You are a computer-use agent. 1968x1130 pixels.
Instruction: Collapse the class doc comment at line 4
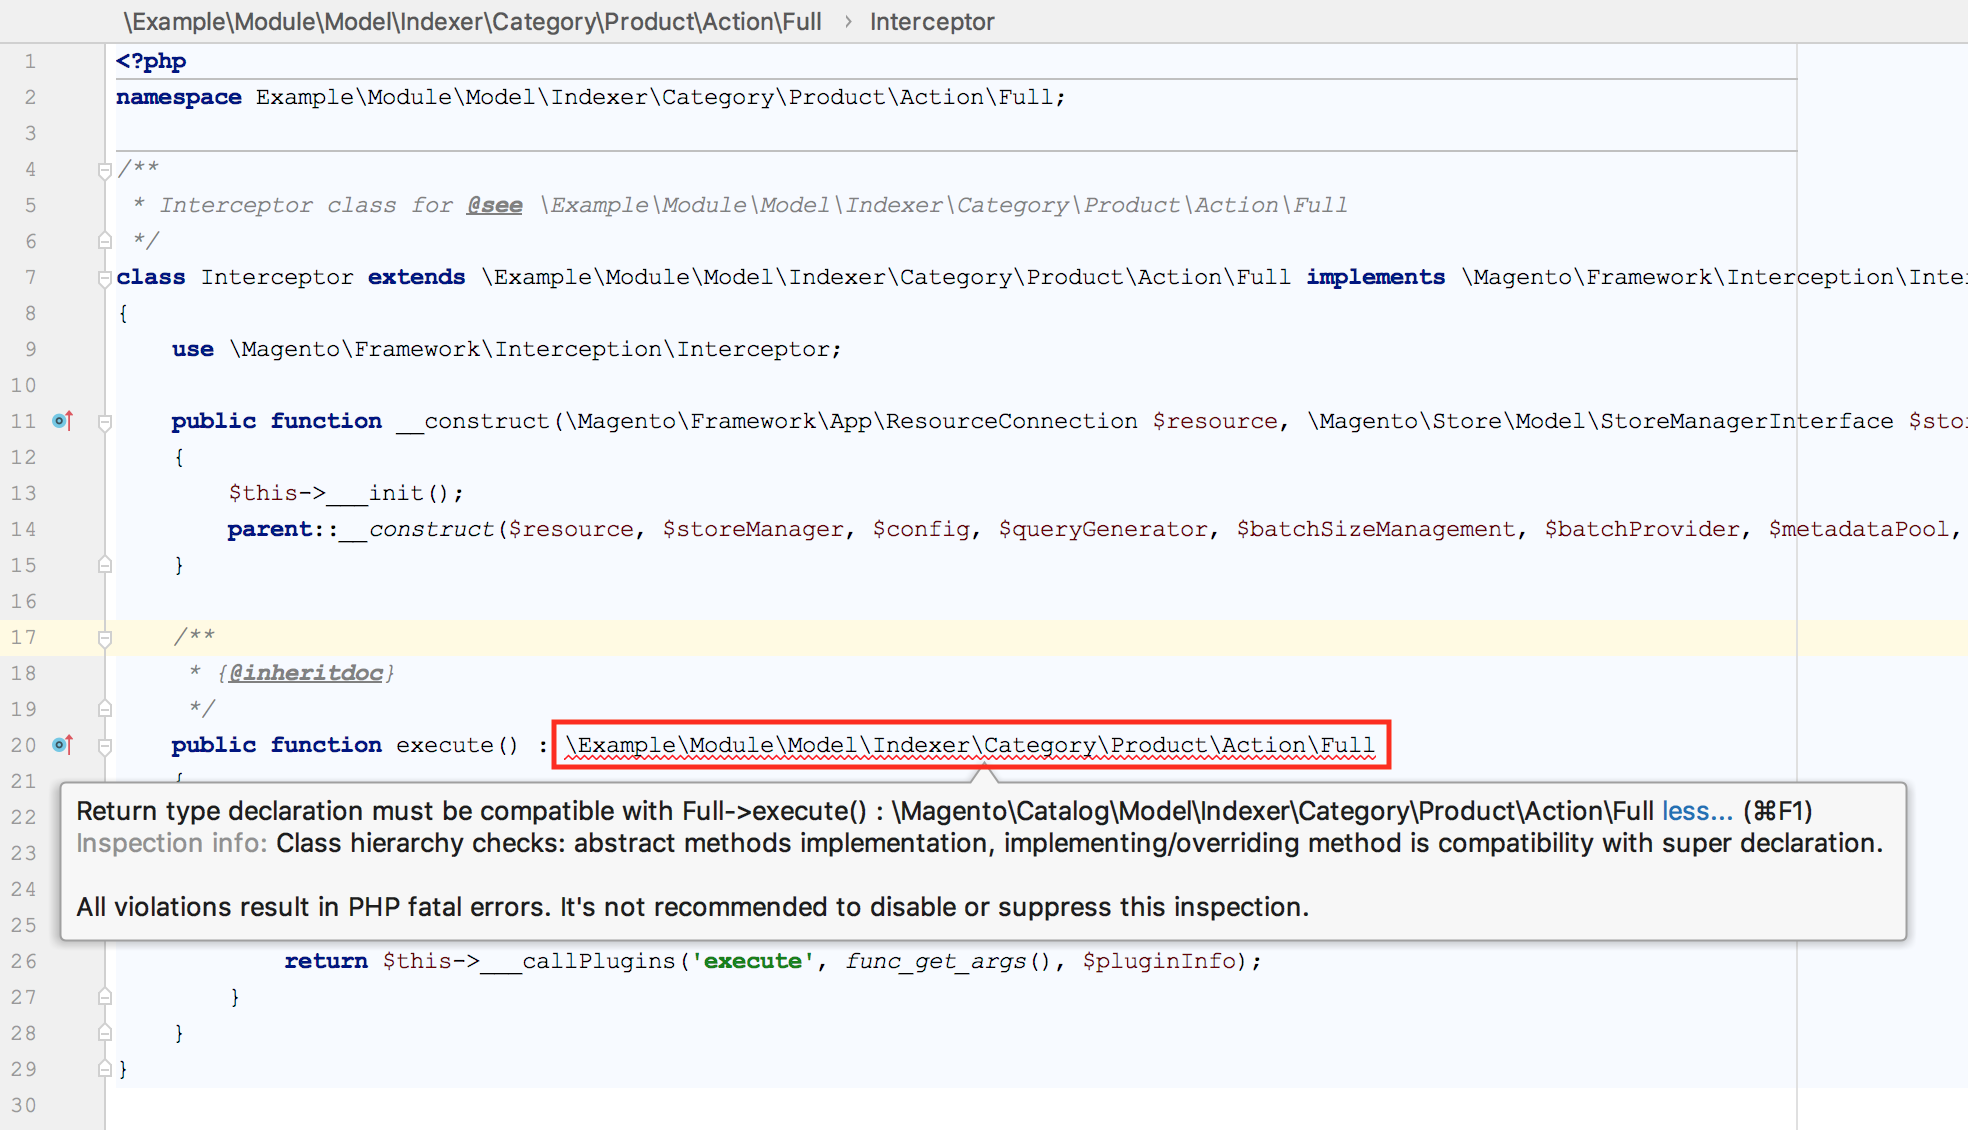click(105, 170)
